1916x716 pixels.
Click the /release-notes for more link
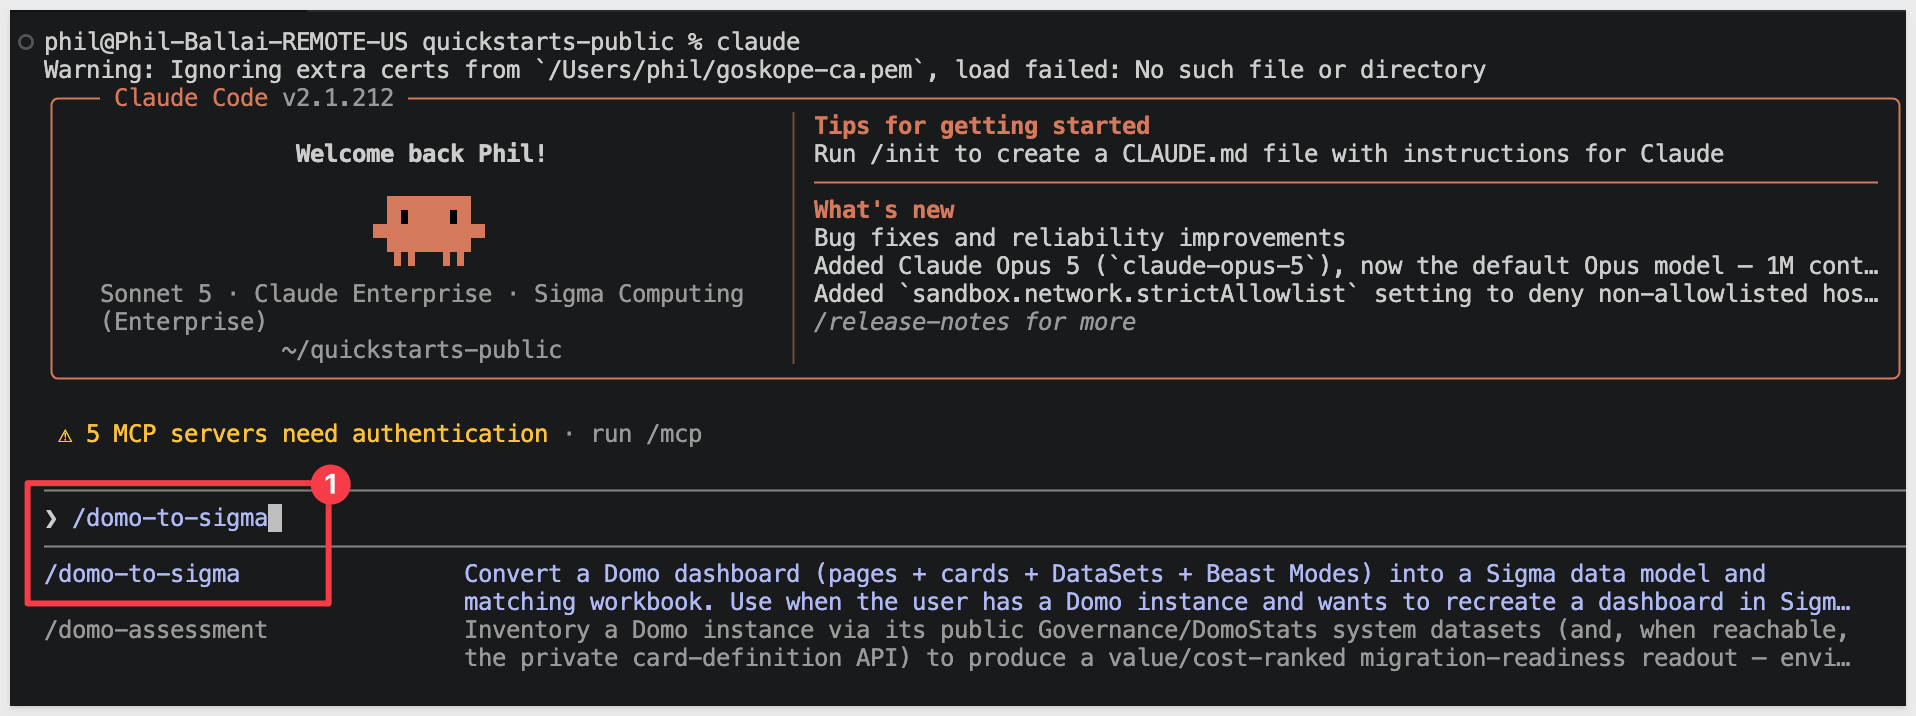[974, 322]
